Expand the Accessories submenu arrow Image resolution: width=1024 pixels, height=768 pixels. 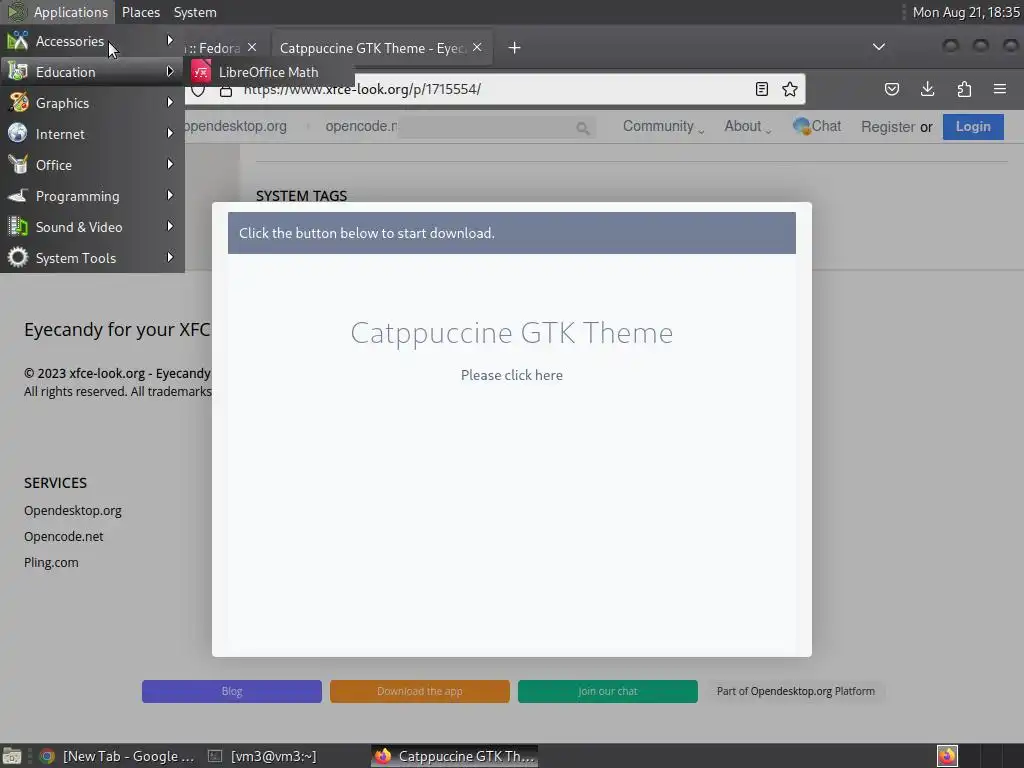[x=170, y=40]
